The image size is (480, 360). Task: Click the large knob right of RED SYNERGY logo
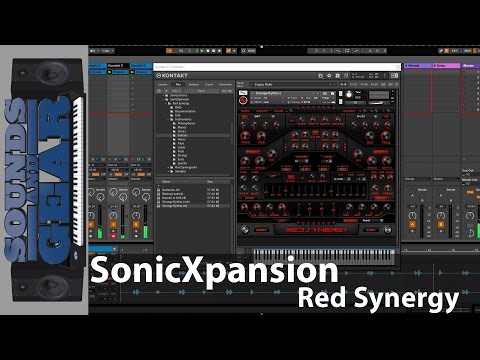(388, 230)
